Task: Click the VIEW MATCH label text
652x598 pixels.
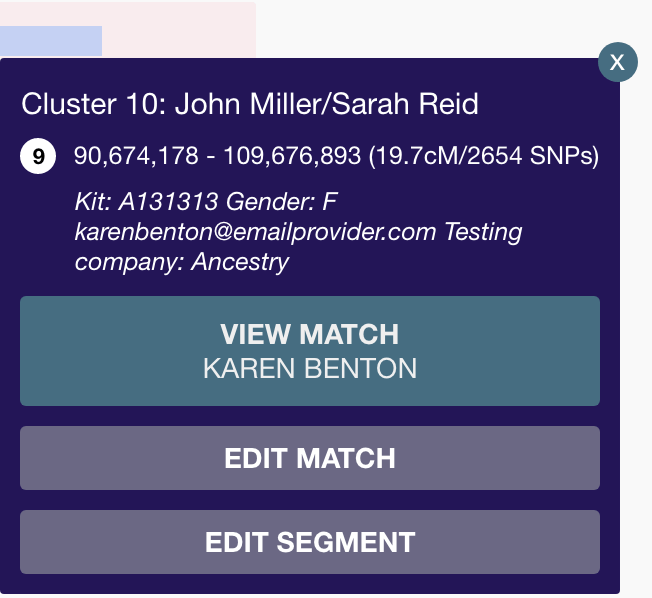Action: pyautogui.click(x=310, y=334)
